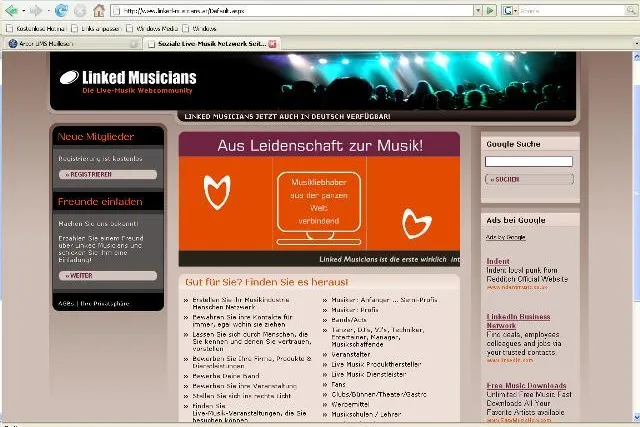
Task: Focus the browser toolbar search field
Action: click(x=571, y=11)
